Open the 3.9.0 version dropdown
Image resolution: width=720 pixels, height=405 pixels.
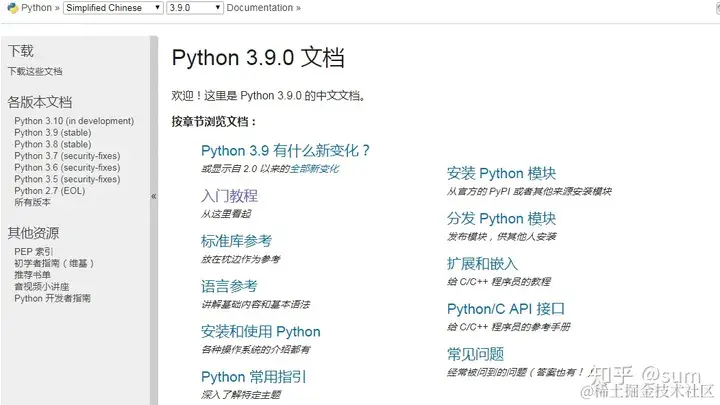(x=195, y=8)
